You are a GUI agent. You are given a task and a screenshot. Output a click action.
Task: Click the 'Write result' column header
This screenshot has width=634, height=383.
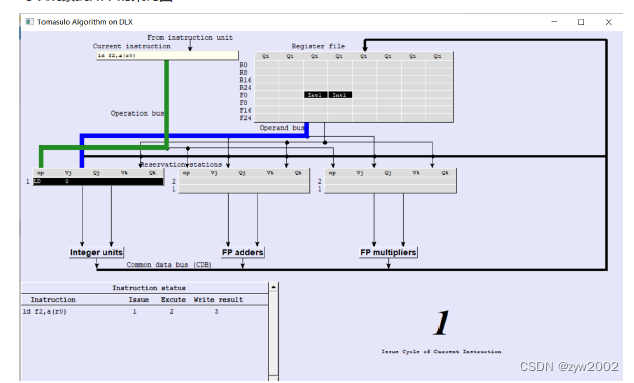pyautogui.click(x=218, y=300)
